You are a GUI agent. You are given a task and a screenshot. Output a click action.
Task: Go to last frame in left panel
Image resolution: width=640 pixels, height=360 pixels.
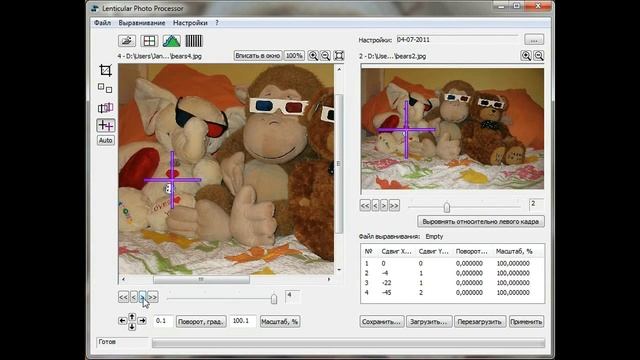(x=153, y=297)
